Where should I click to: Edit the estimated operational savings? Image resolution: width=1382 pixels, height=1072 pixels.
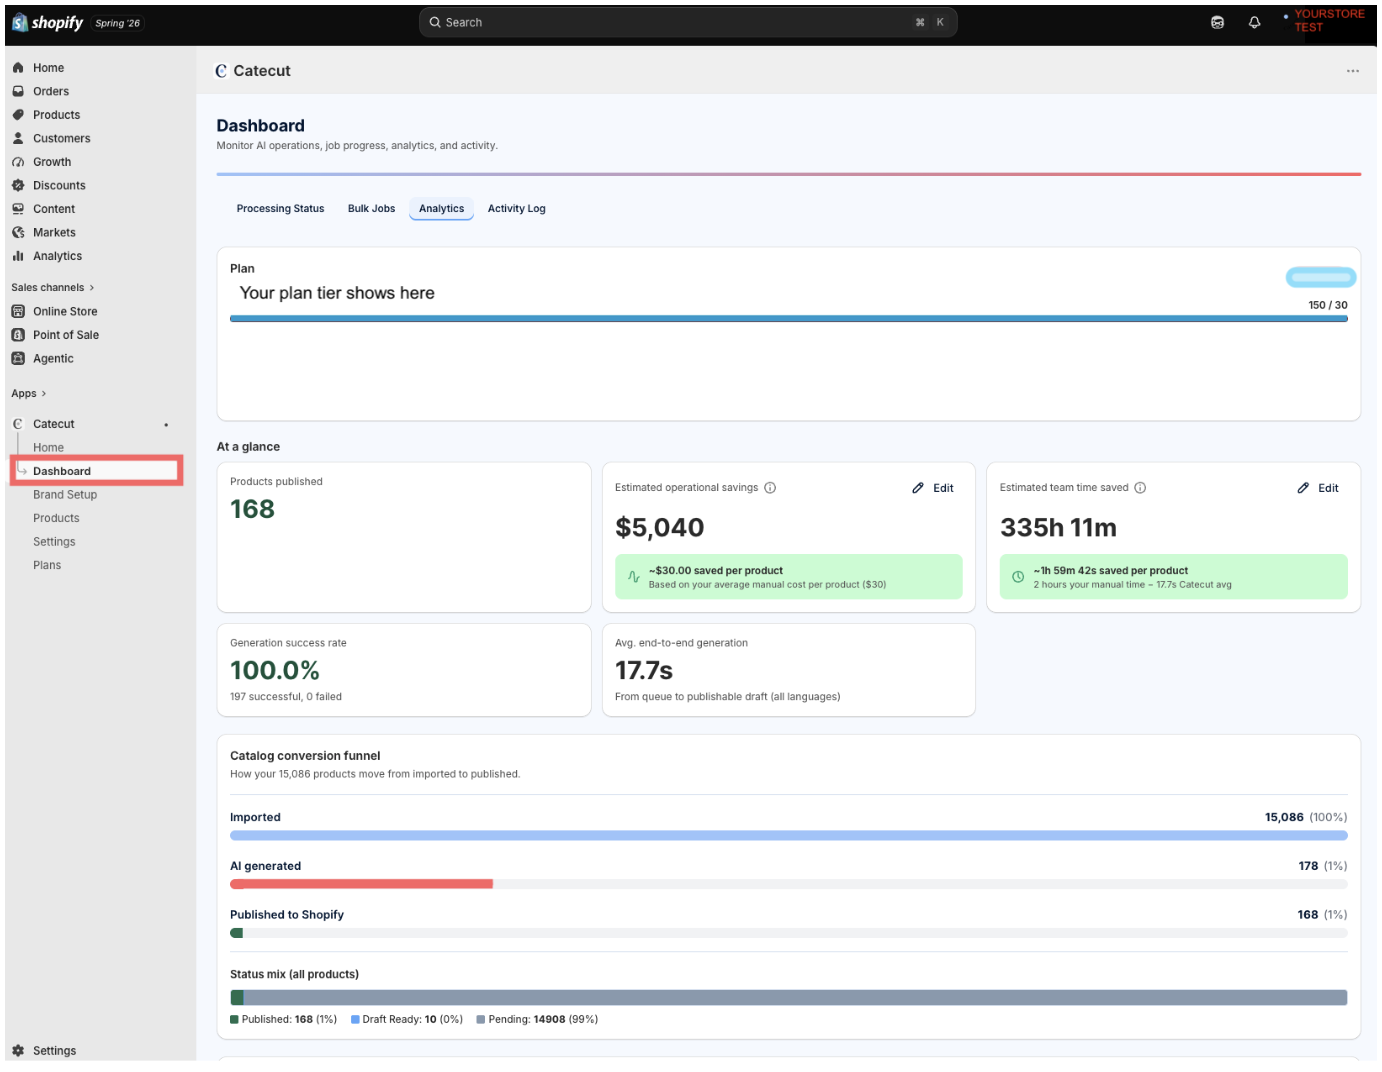(x=933, y=488)
